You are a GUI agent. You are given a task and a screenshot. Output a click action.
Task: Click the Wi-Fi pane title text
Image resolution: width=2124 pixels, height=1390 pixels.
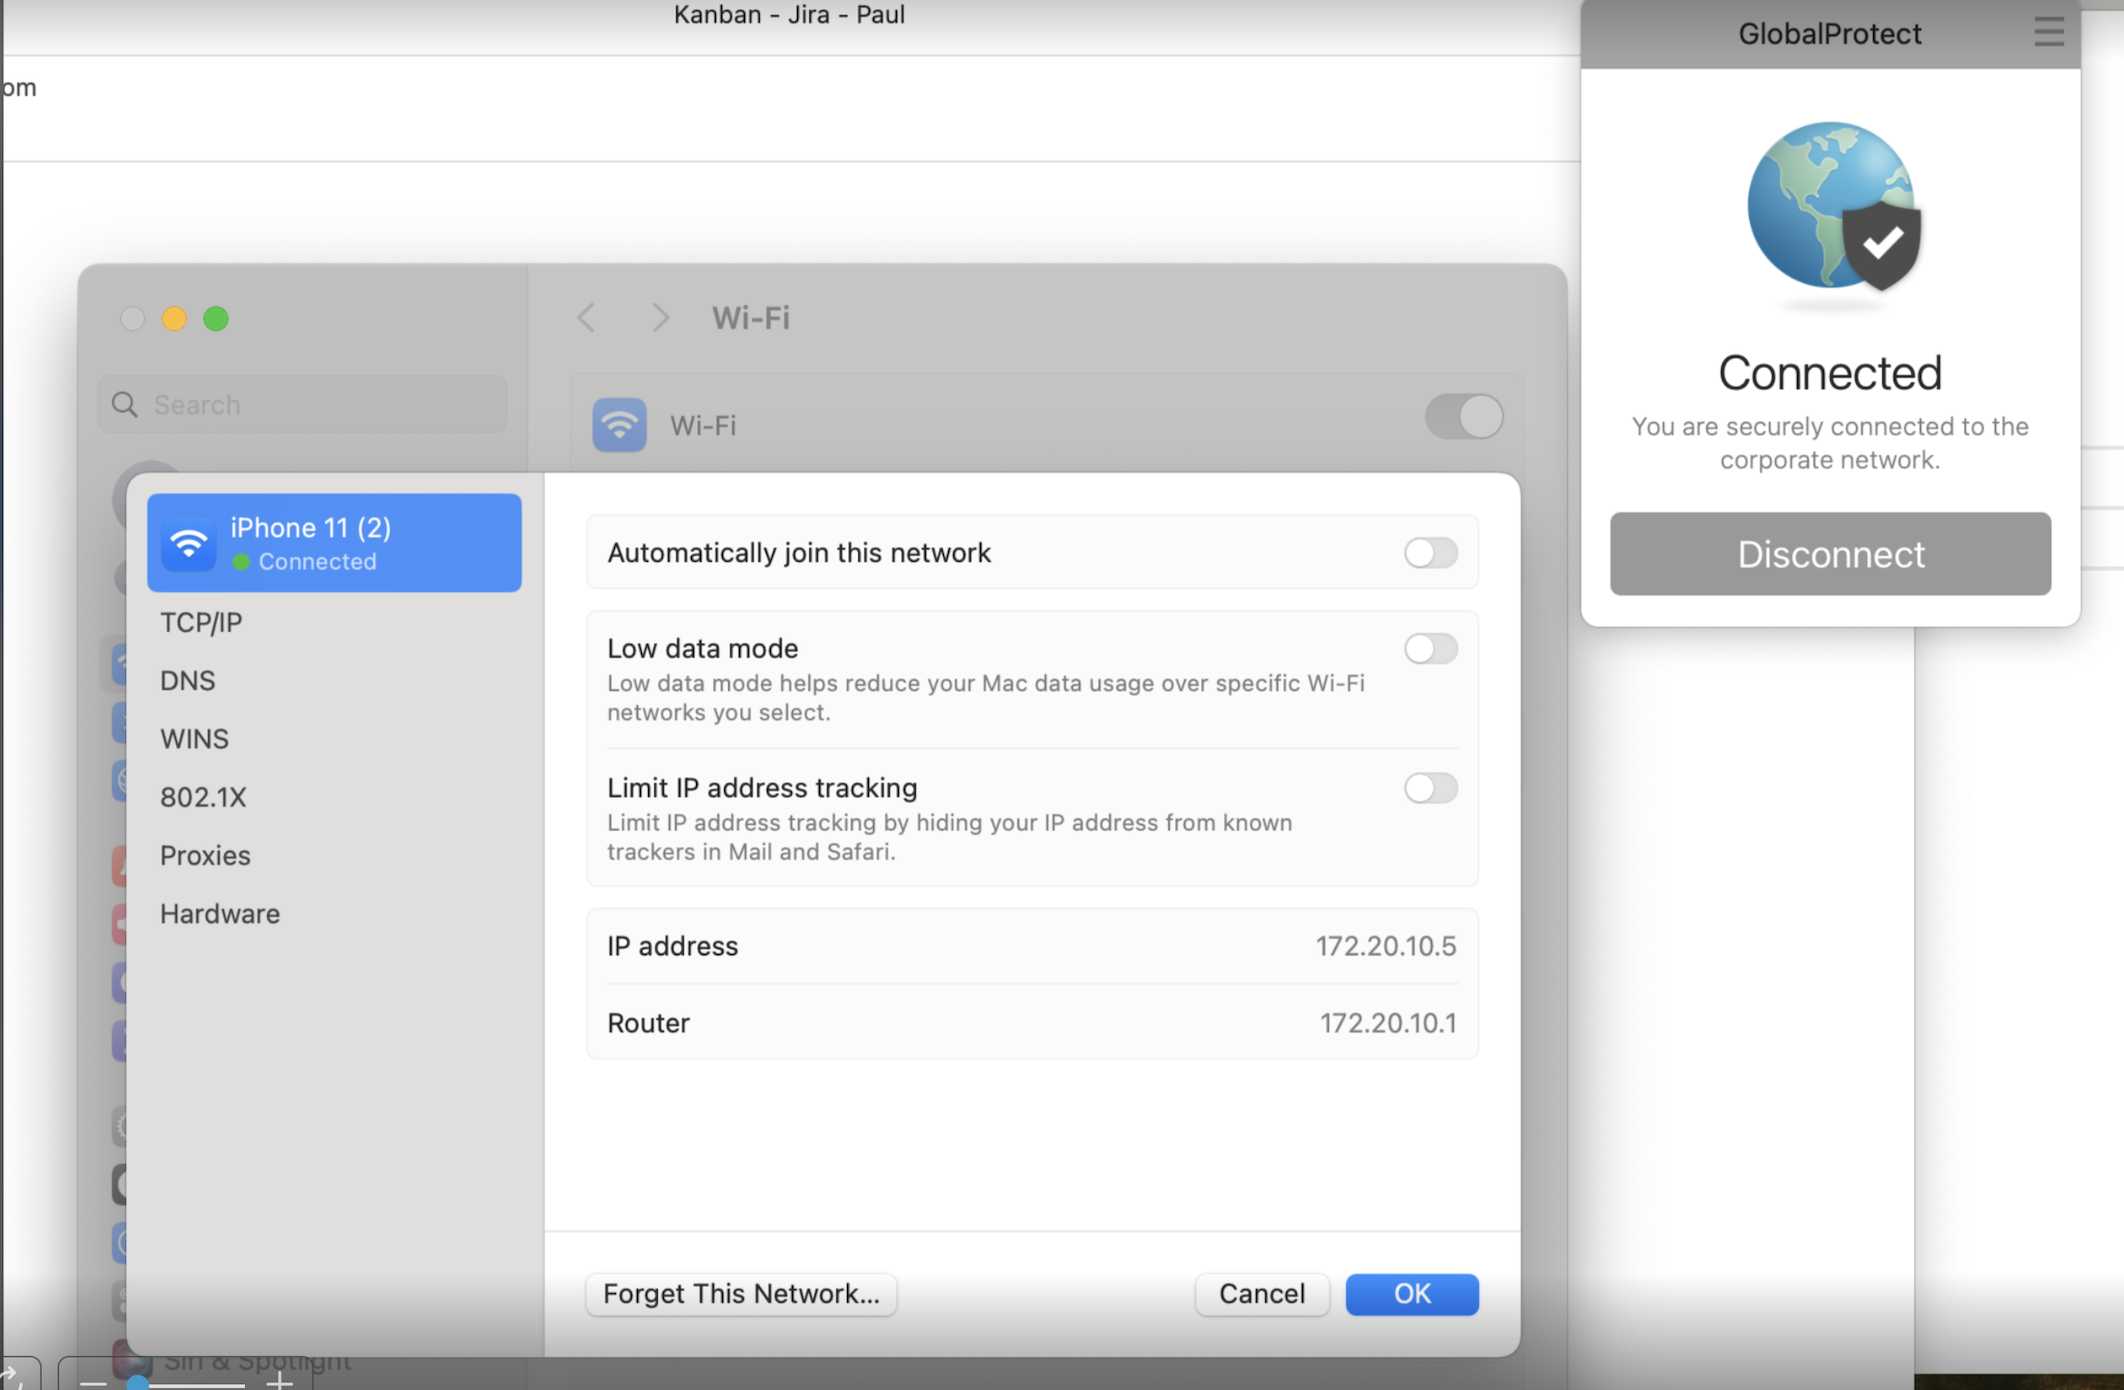coord(751,318)
